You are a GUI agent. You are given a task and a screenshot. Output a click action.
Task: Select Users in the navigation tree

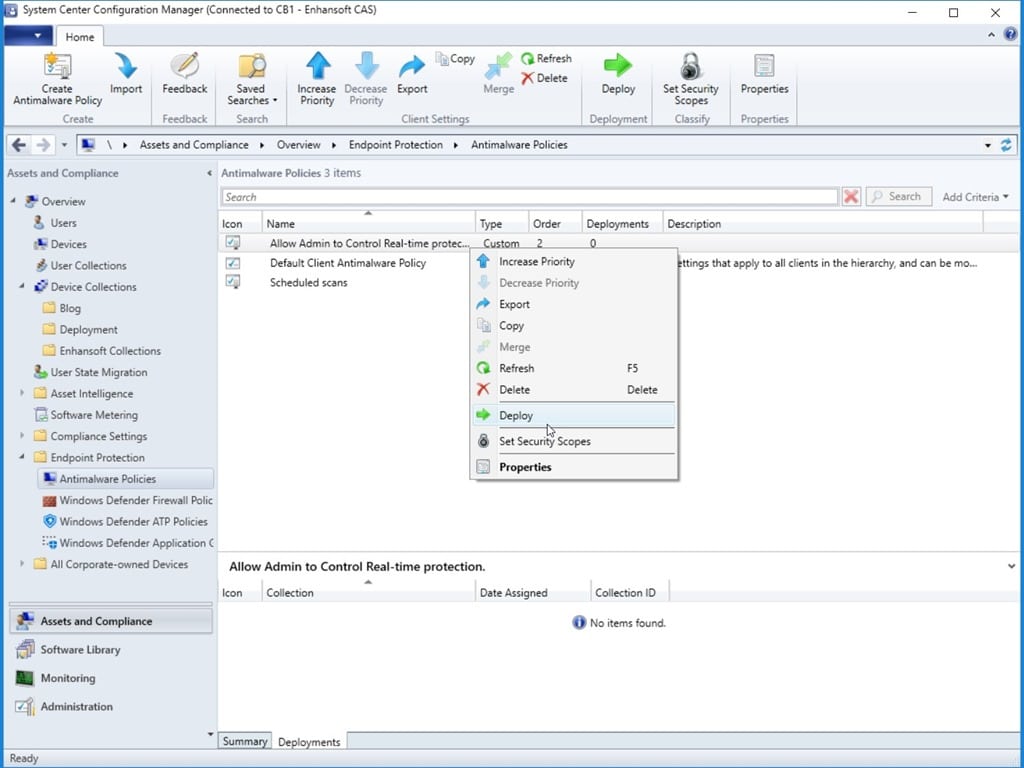coord(63,223)
